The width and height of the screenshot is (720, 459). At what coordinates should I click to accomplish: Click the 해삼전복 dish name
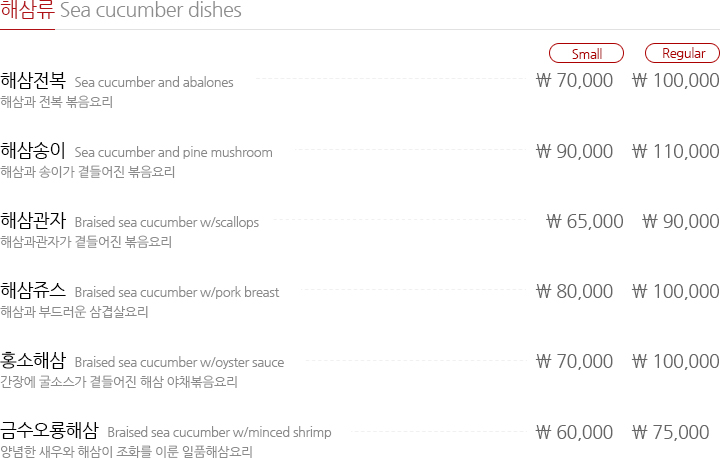pos(33,80)
